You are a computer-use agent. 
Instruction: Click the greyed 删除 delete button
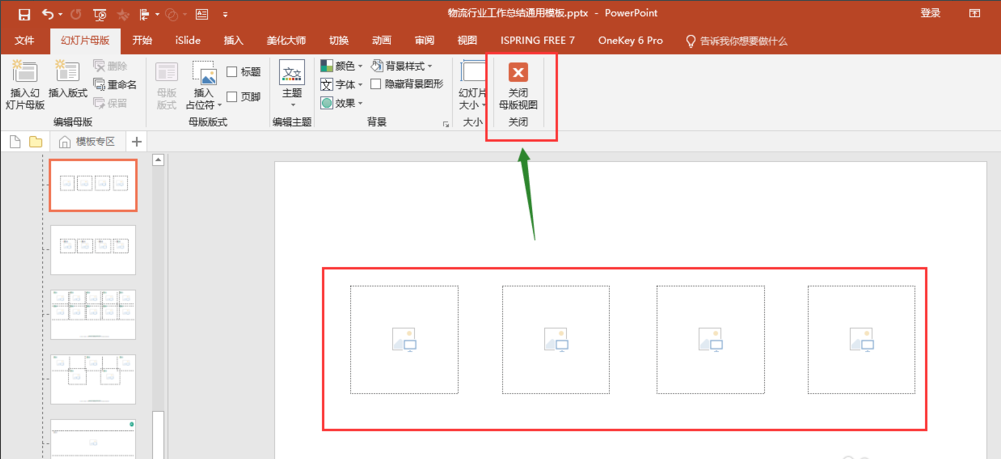(x=110, y=66)
